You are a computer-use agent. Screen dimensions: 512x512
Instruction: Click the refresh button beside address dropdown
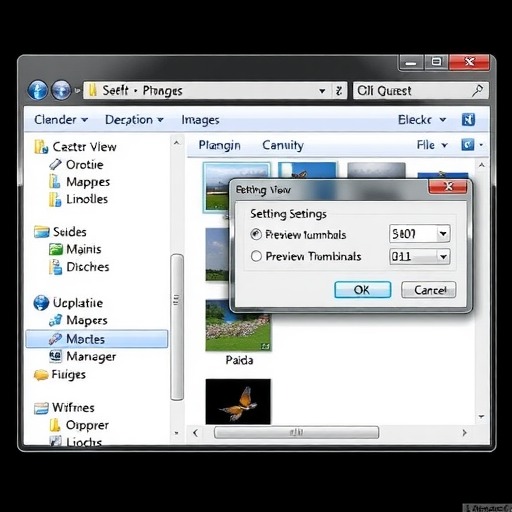pos(339,91)
